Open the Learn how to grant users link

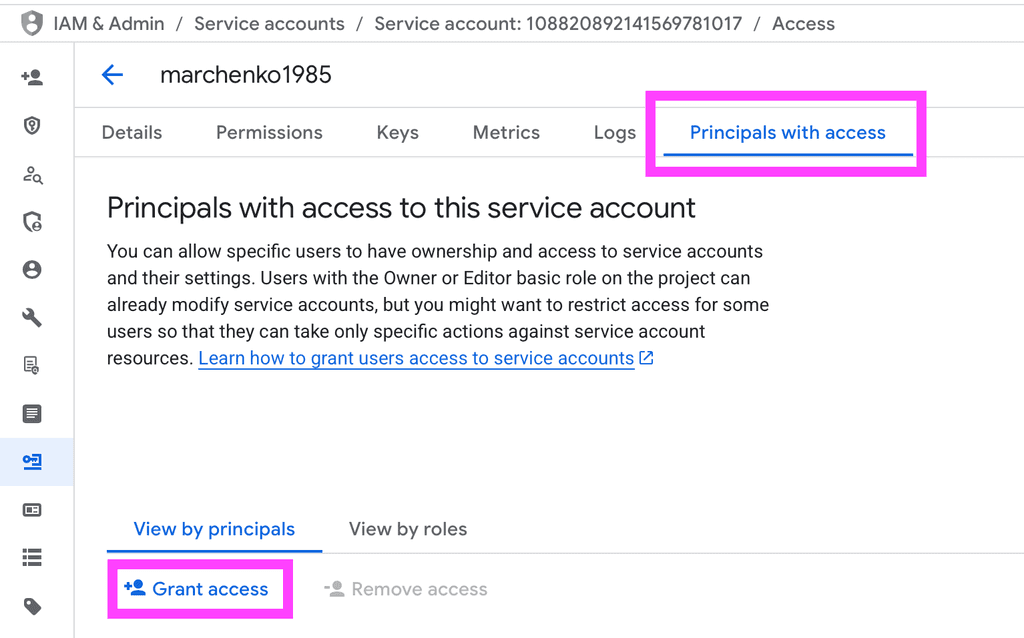click(x=416, y=358)
